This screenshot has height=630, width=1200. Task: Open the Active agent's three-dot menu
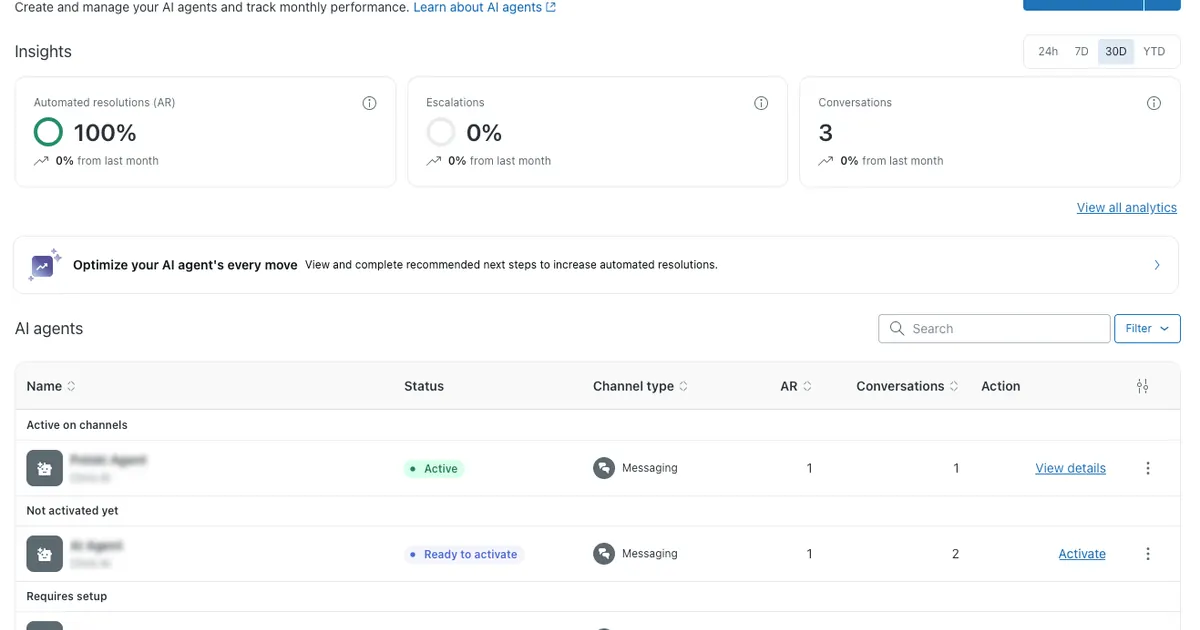1148,468
